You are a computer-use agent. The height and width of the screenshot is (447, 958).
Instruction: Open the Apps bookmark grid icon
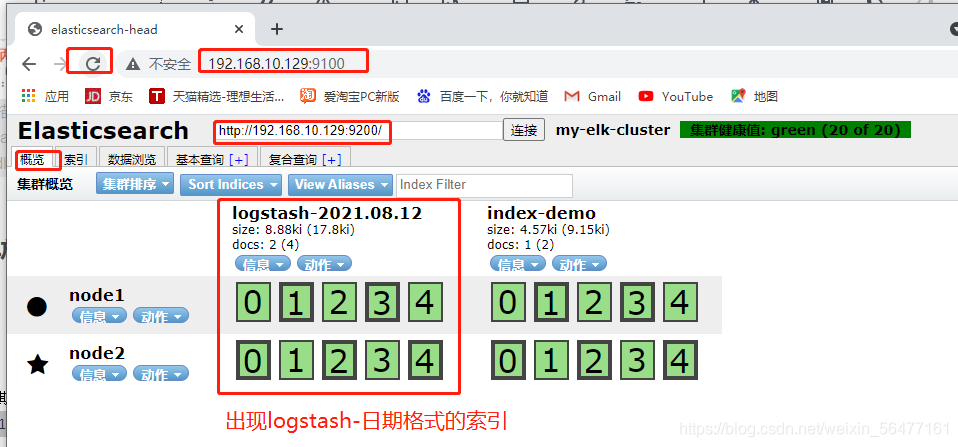tap(28, 96)
